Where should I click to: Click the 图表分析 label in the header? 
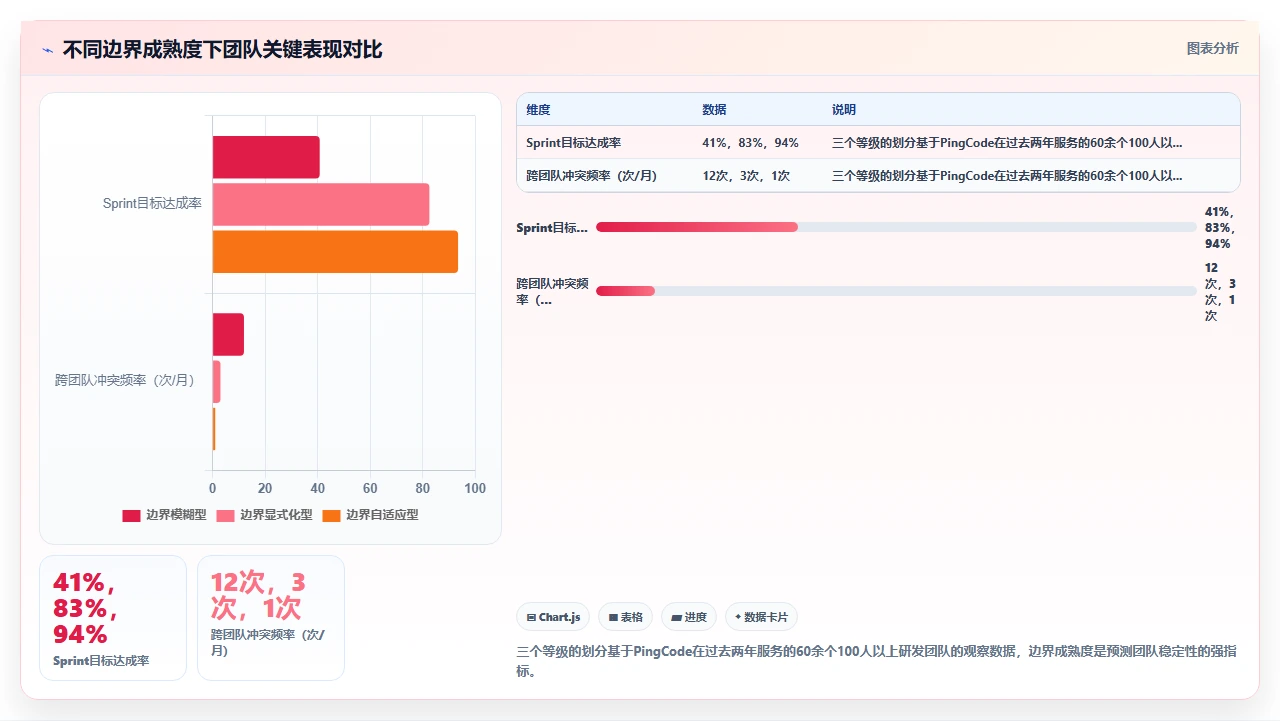pos(1212,48)
